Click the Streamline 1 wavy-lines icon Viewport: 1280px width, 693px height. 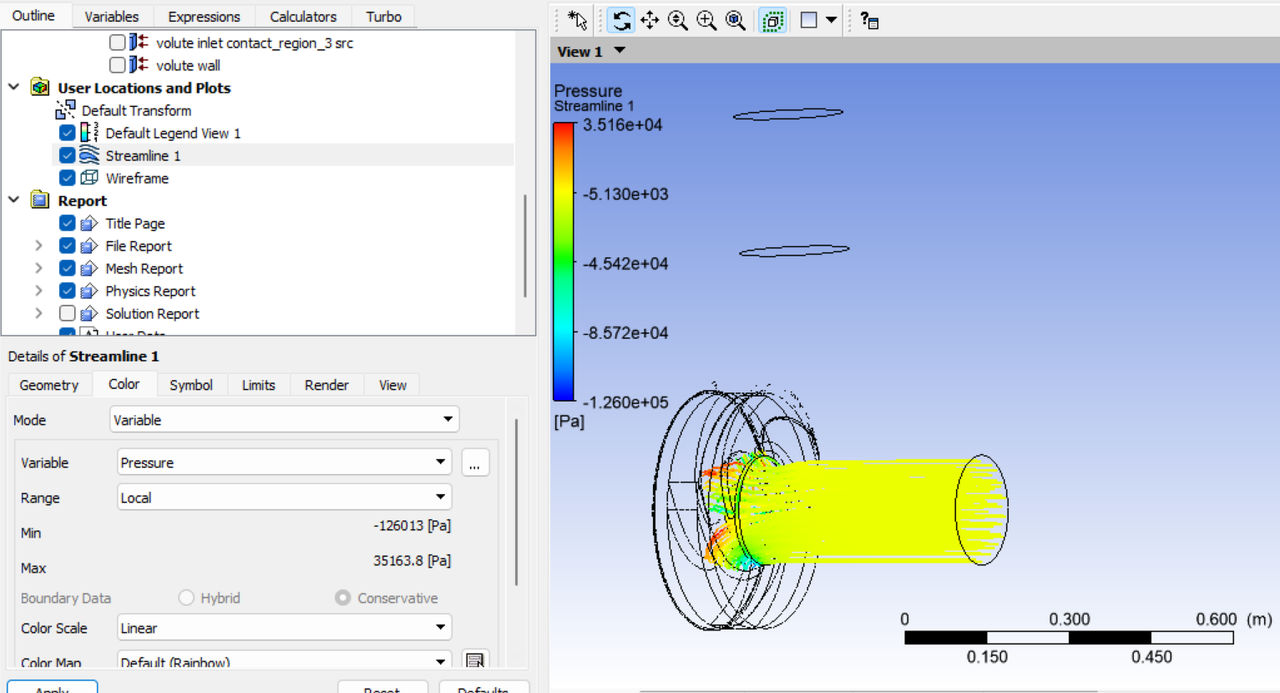coord(89,155)
